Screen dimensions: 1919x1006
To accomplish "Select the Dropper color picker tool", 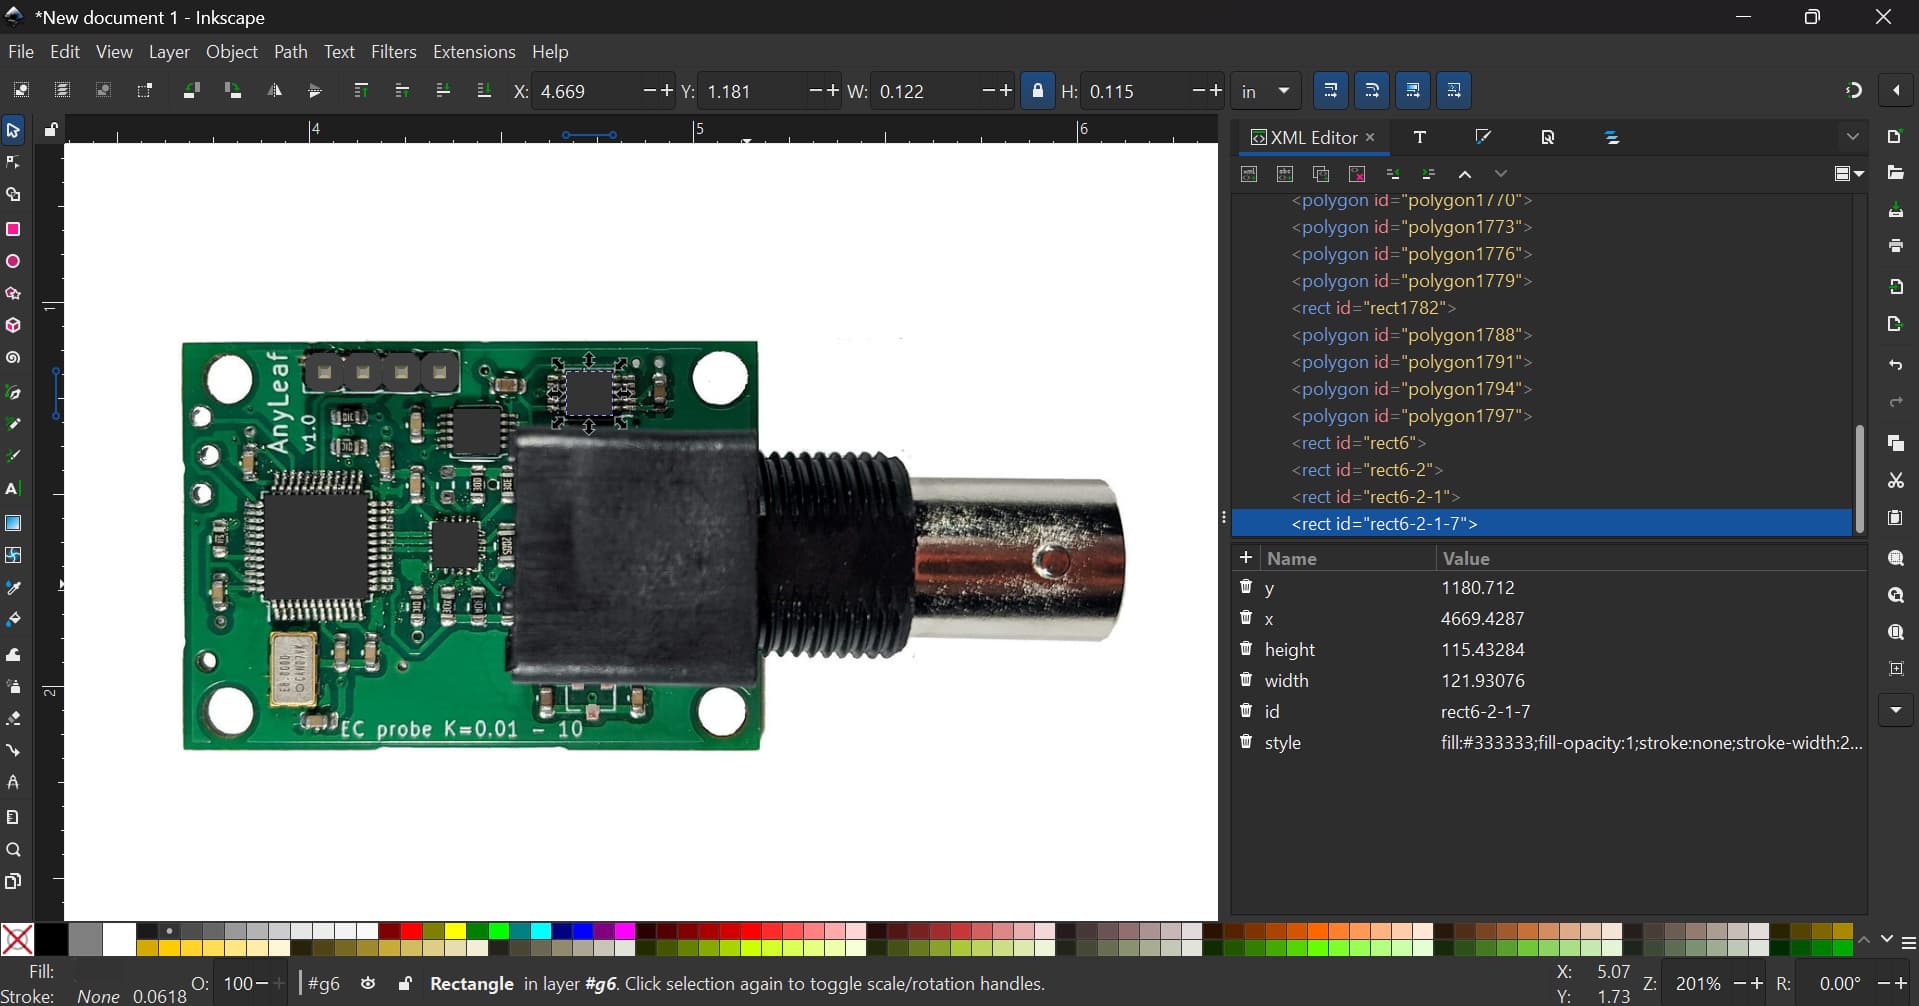I will pos(14,588).
